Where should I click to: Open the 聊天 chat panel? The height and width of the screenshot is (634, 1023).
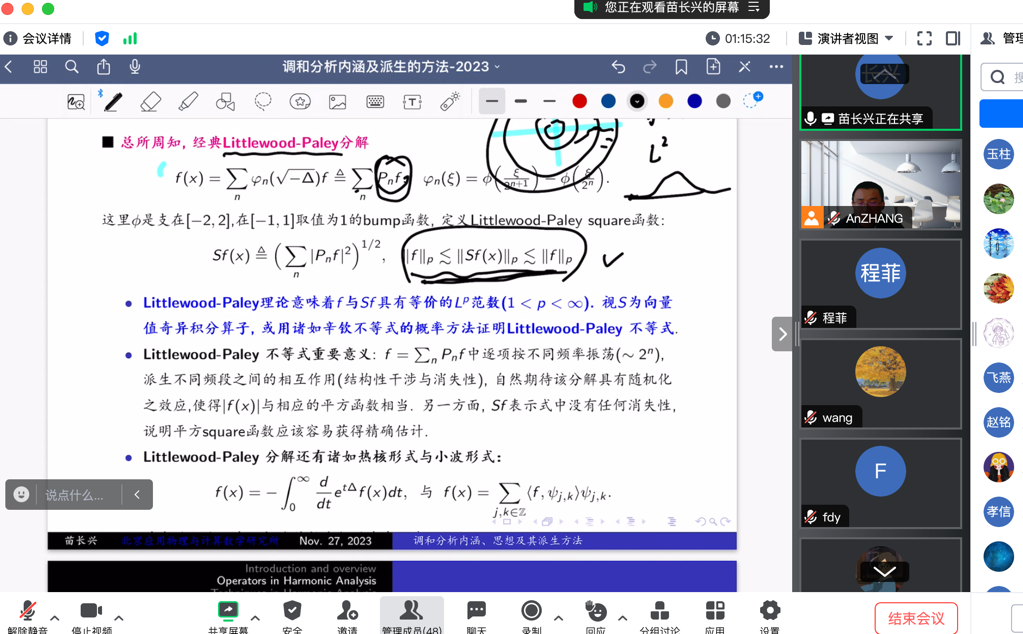[476, 615]
